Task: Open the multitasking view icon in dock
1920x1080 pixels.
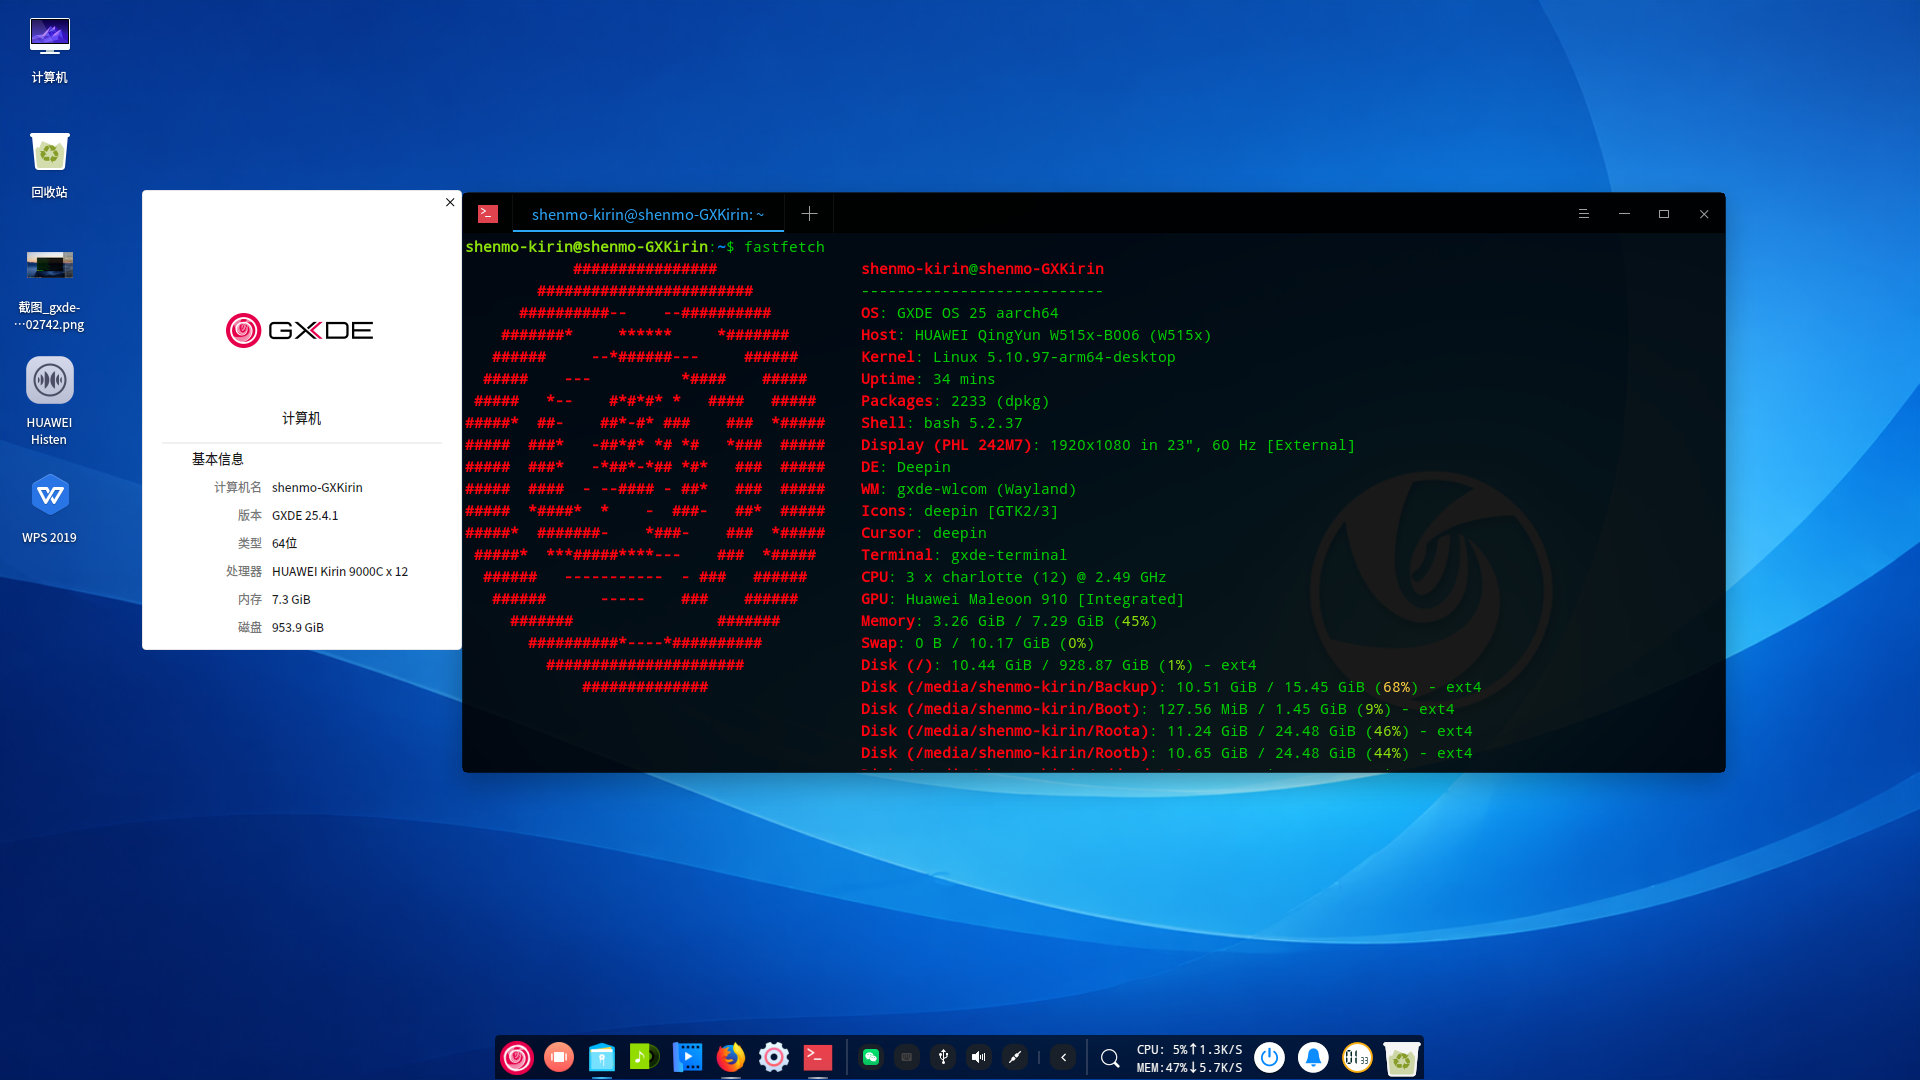Action: point(559,1057)
